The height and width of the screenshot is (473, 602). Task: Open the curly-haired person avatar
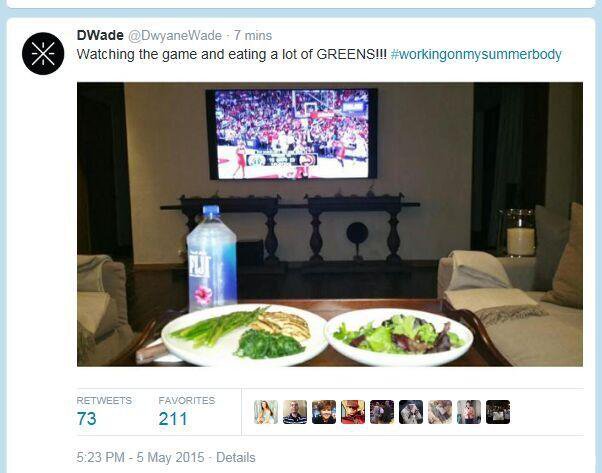pyautogui.click(x=324, y=412)
